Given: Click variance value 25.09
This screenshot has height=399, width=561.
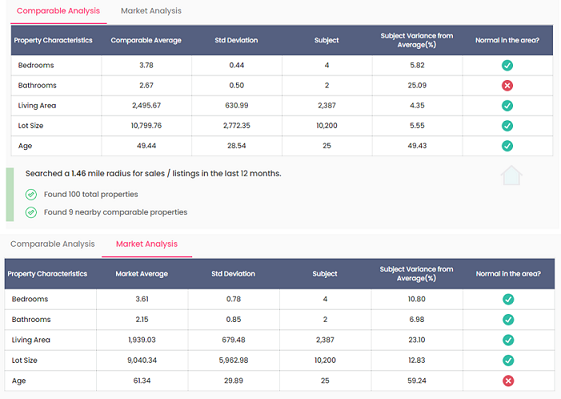Looking at the screenshot, I should click(x=417, y=86).
